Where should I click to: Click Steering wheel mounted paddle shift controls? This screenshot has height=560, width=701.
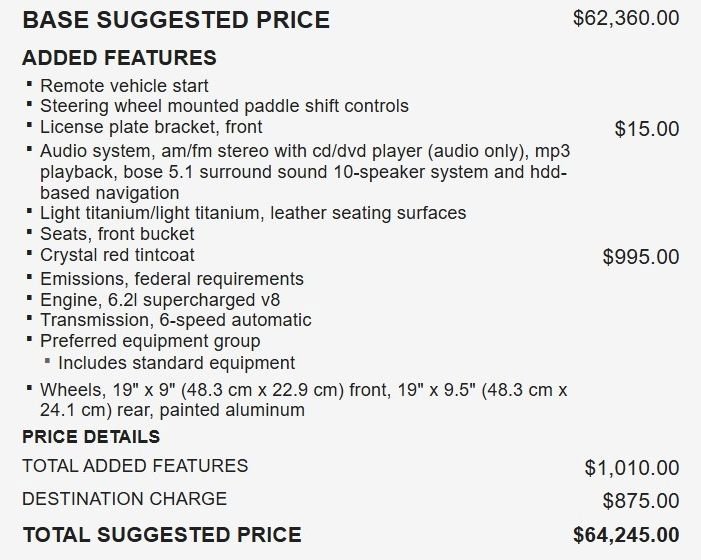[x=224, y=106]
